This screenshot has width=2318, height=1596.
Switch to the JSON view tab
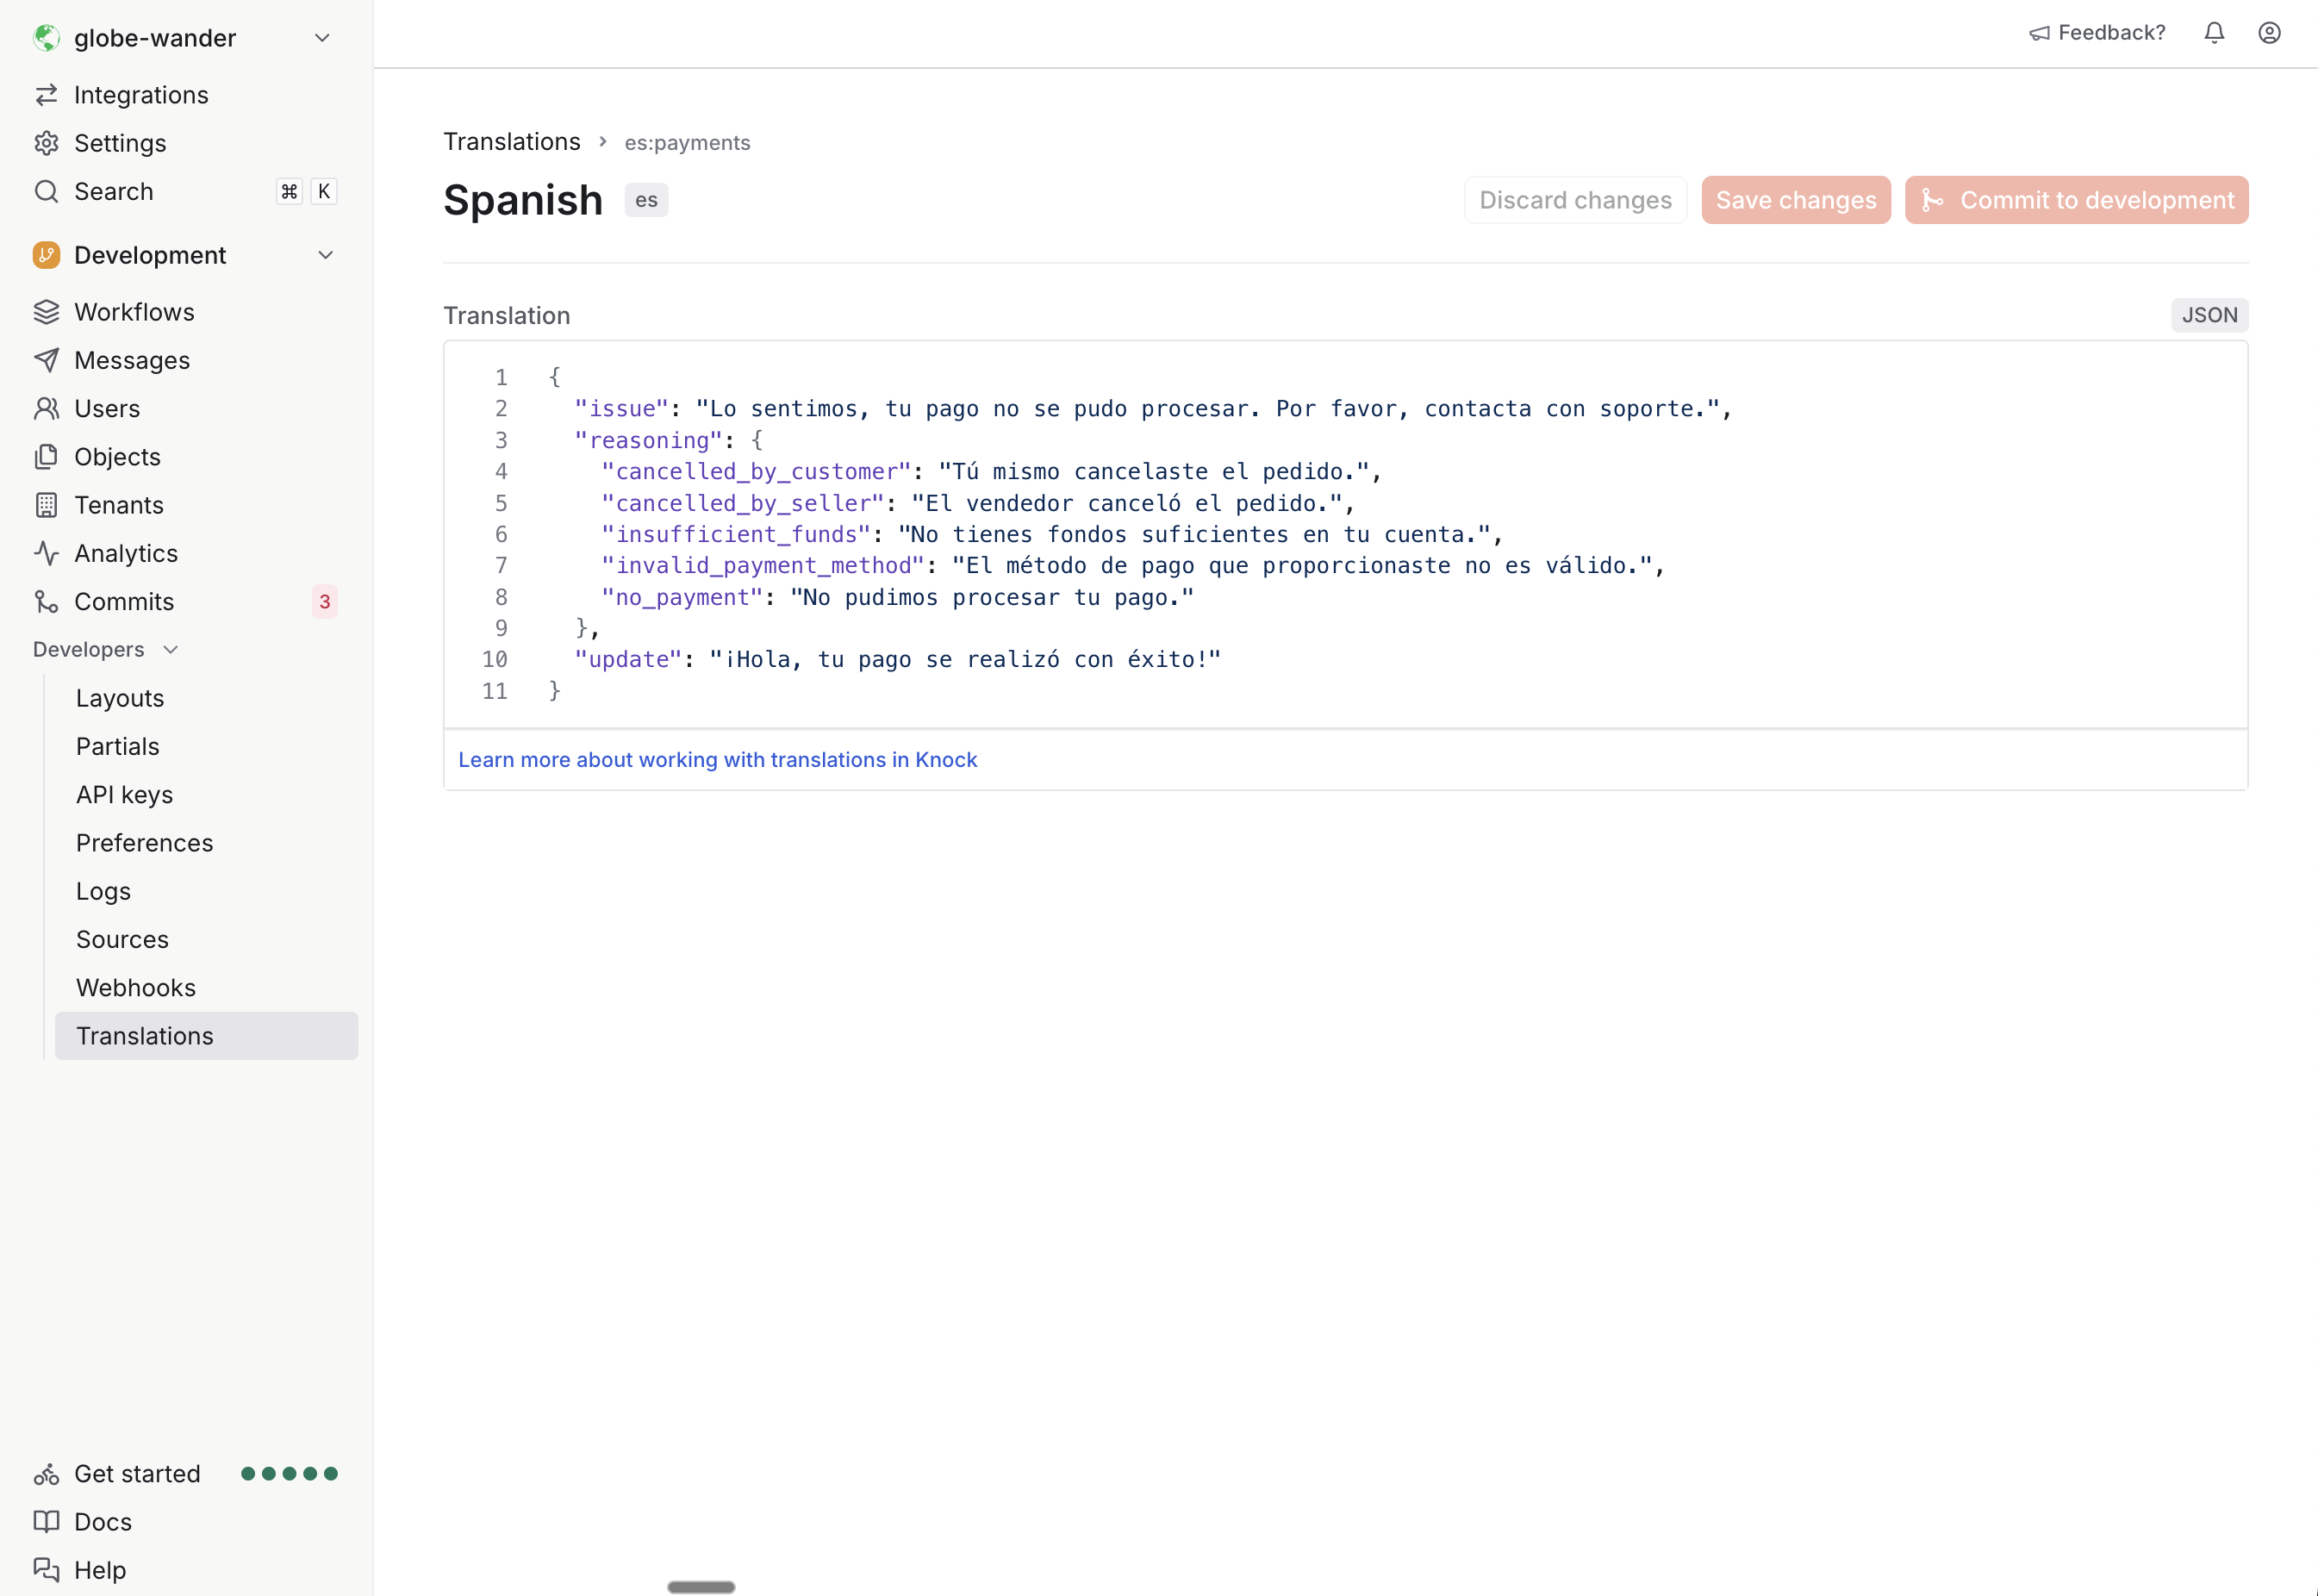[x=2210, y=314]
